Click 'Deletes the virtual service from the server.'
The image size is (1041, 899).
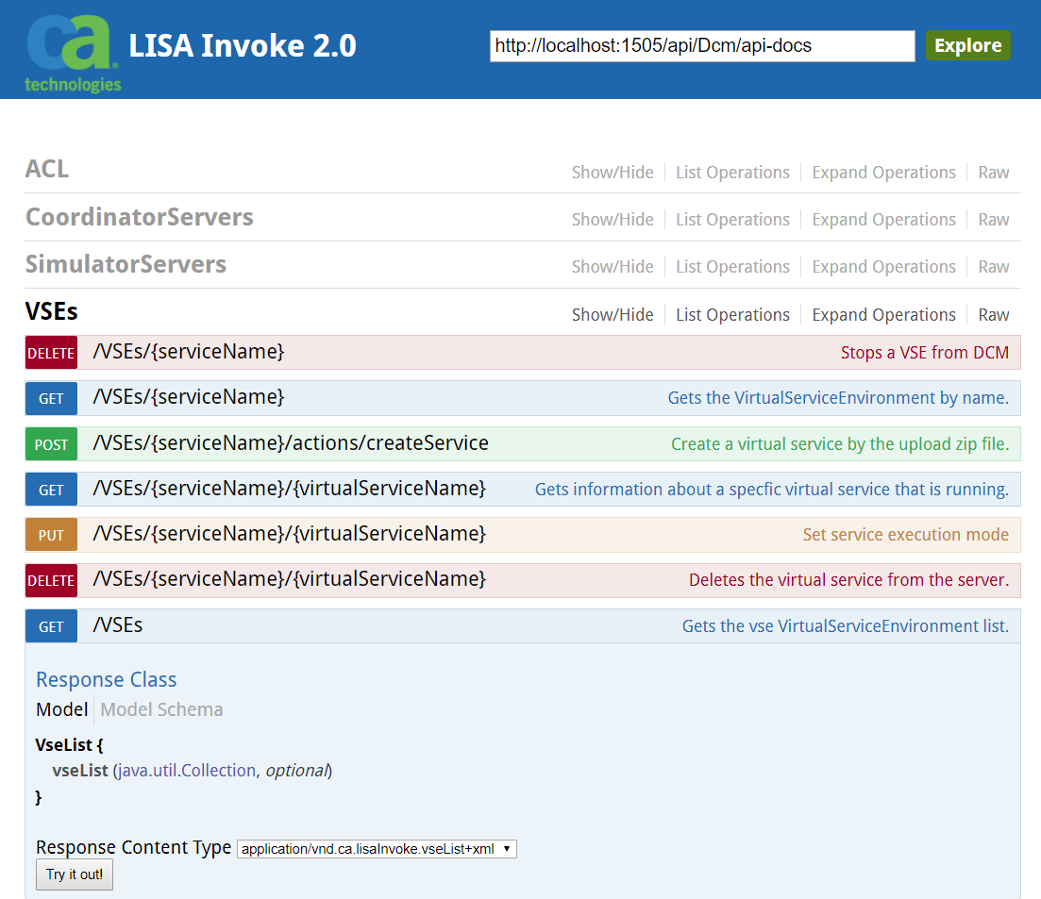(x=848, y=580)
